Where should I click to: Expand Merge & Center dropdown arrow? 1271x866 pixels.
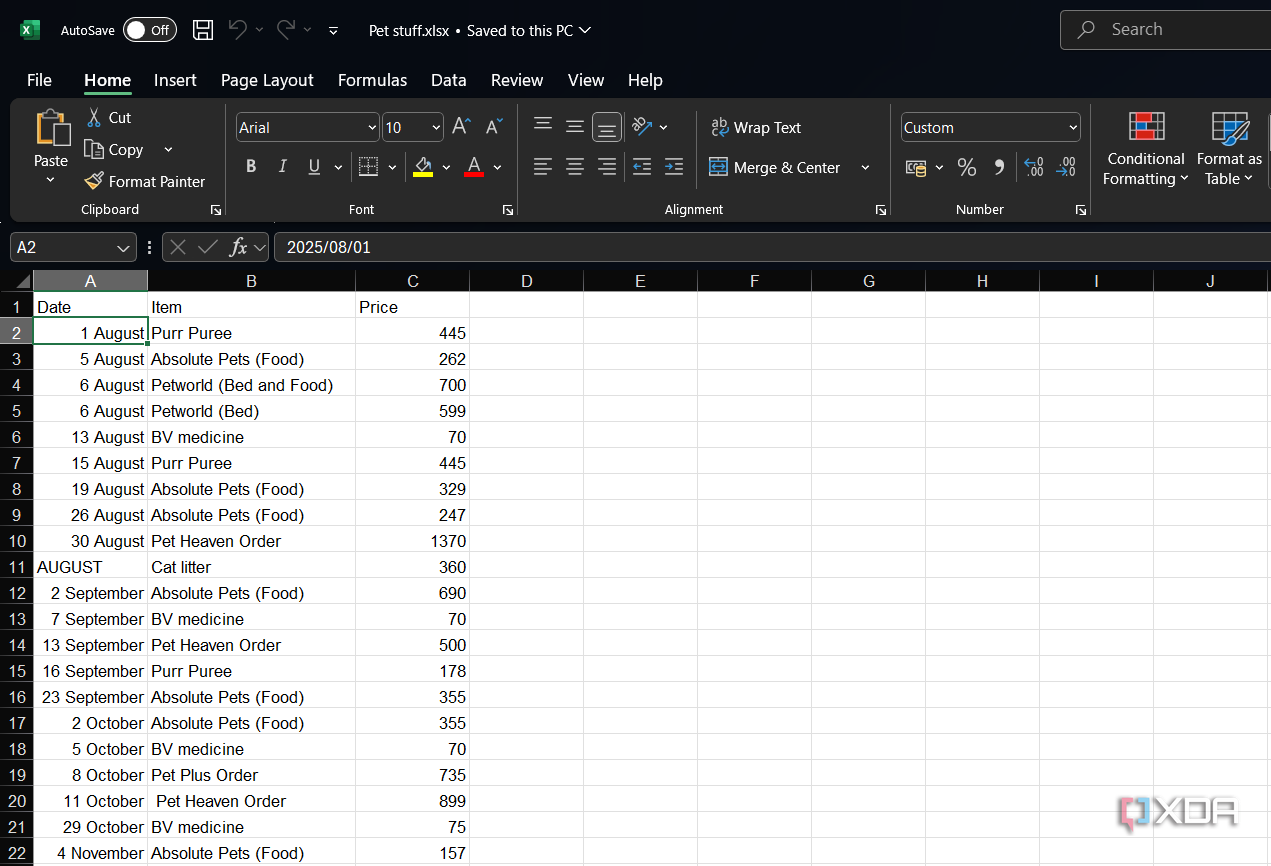(x=865, y=167)
